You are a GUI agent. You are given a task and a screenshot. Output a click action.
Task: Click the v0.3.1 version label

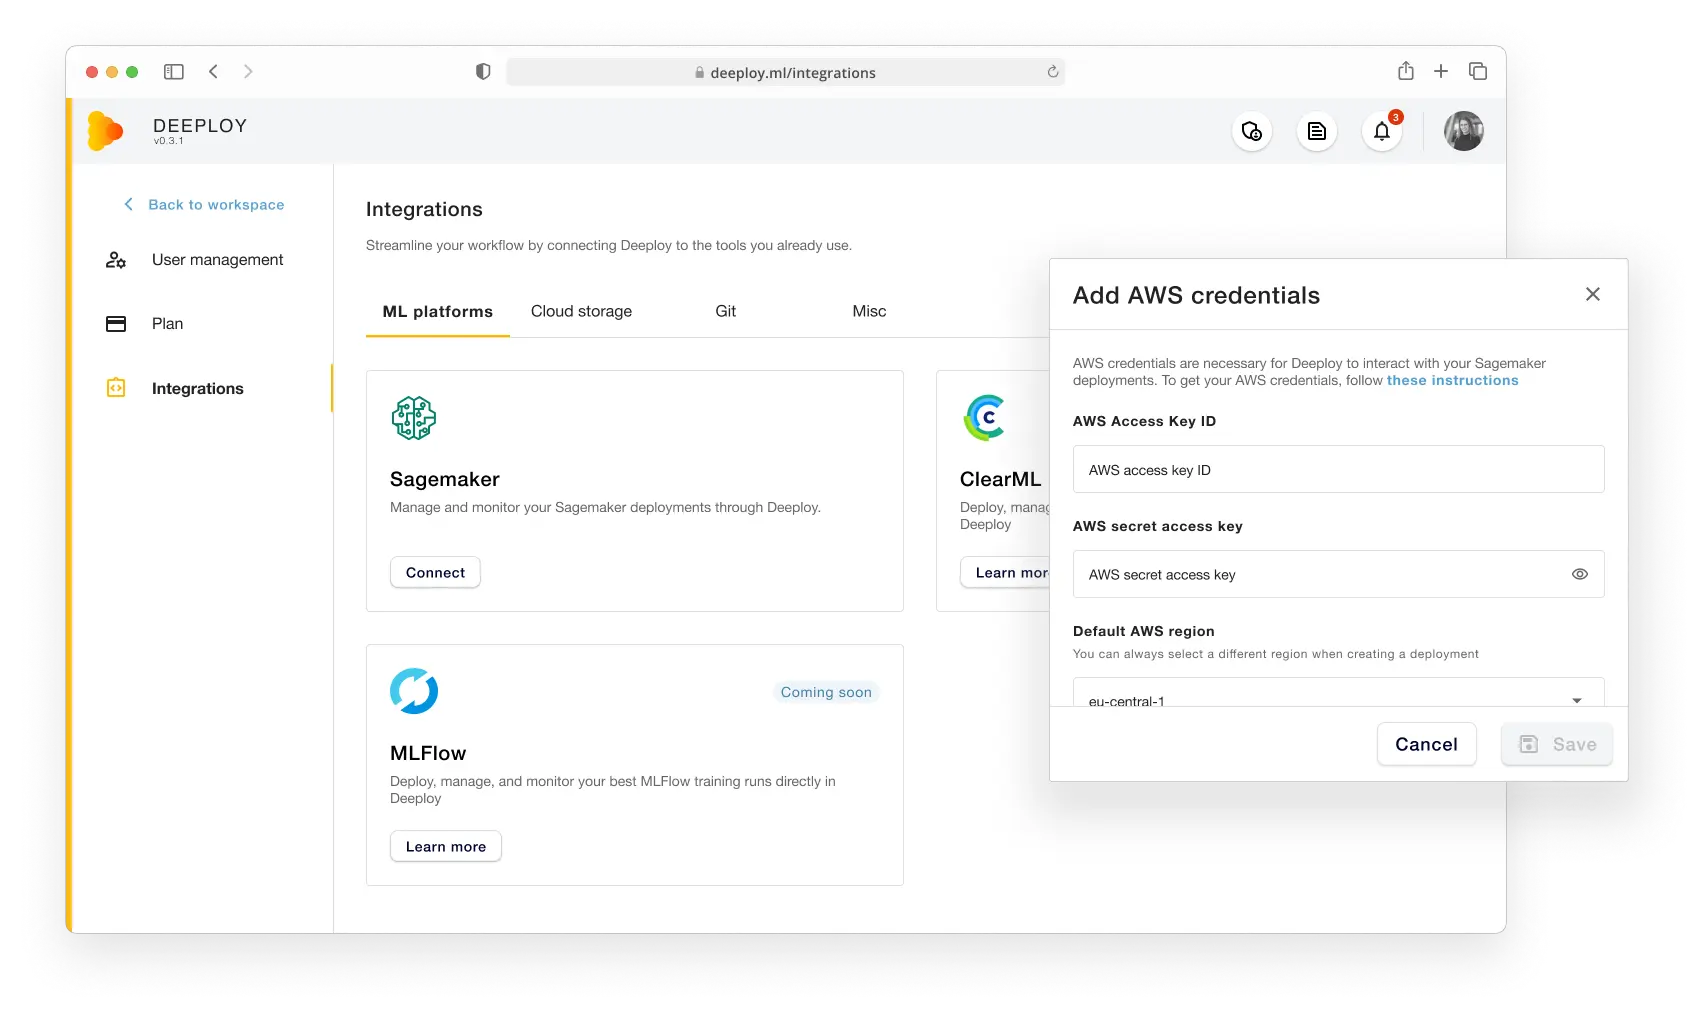168,141
